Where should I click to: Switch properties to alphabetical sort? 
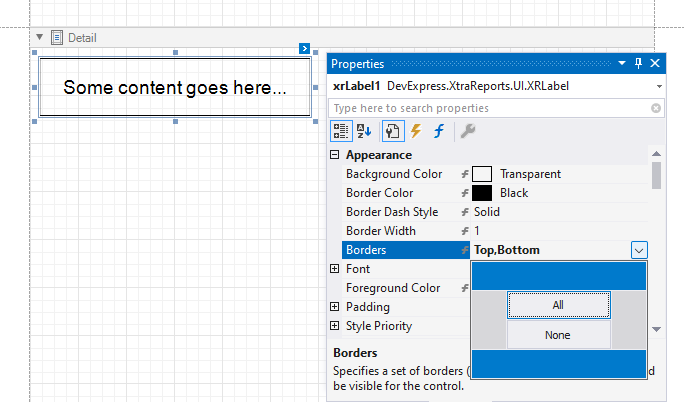pos(364,131)
